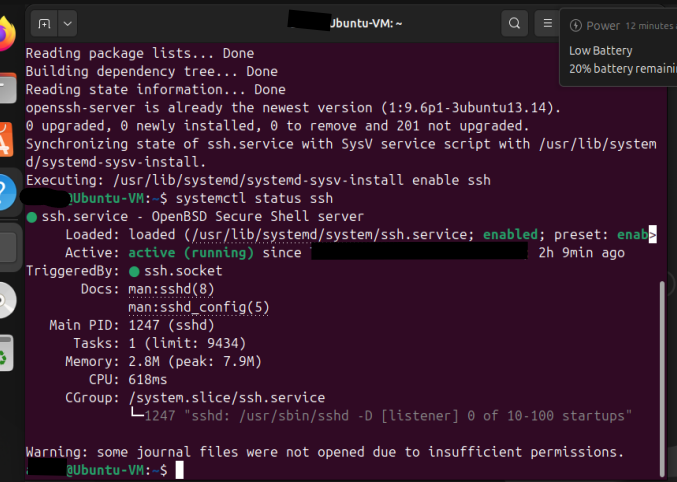Click the journal files warning line

(x=325, y=452)
